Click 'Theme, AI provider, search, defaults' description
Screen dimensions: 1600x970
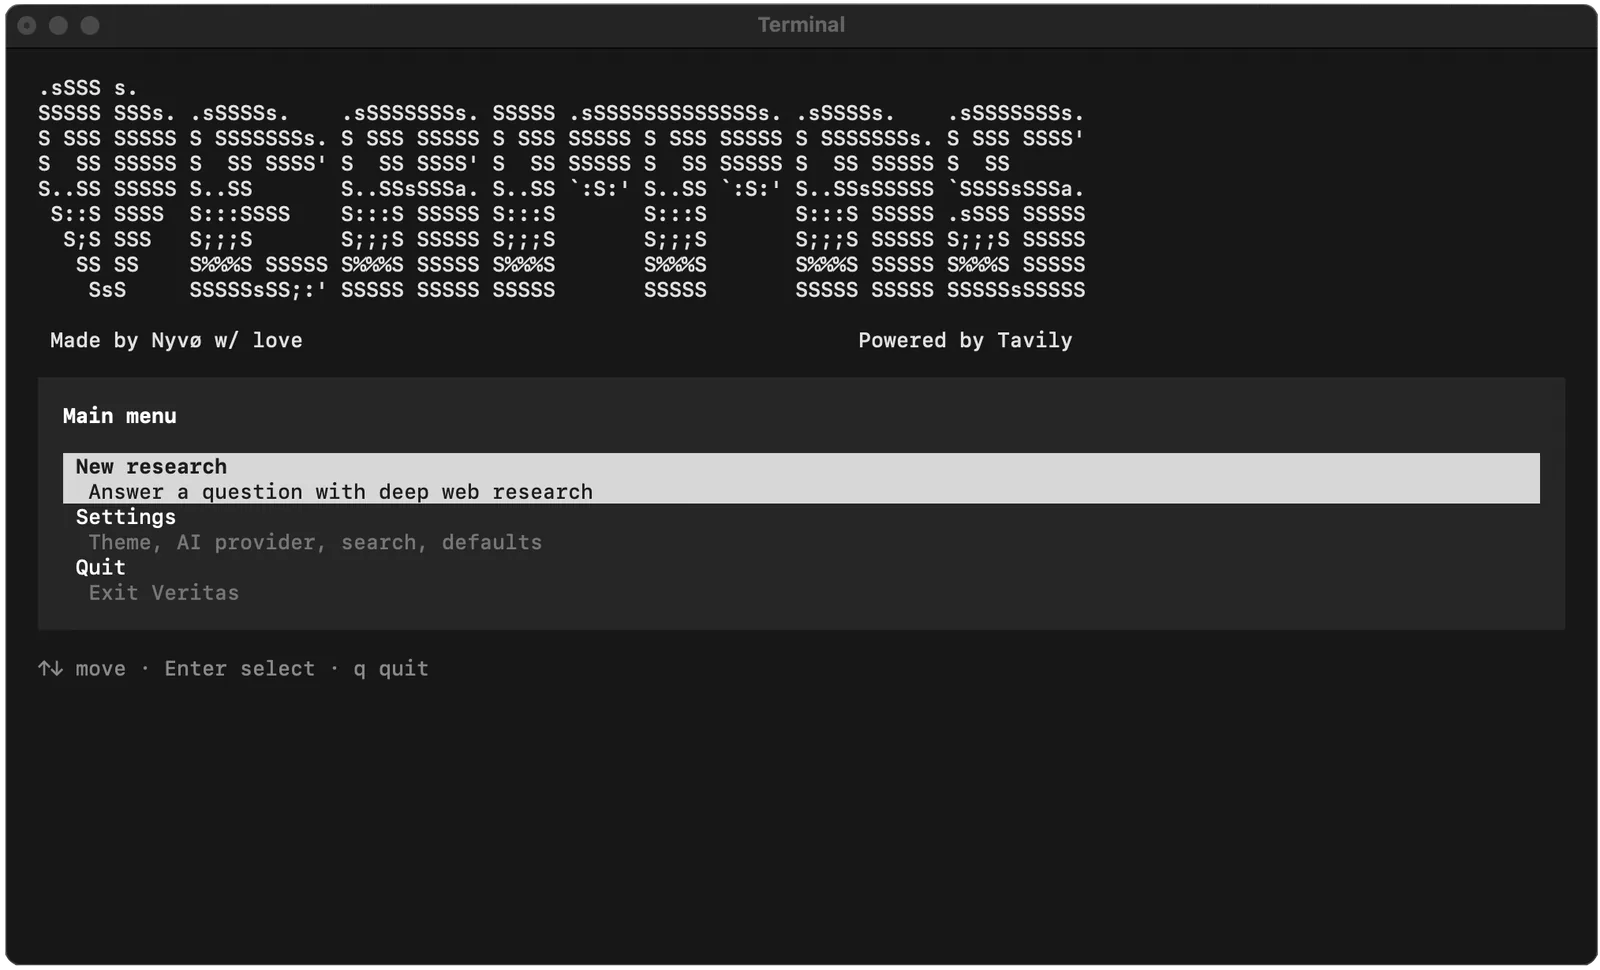315,542
